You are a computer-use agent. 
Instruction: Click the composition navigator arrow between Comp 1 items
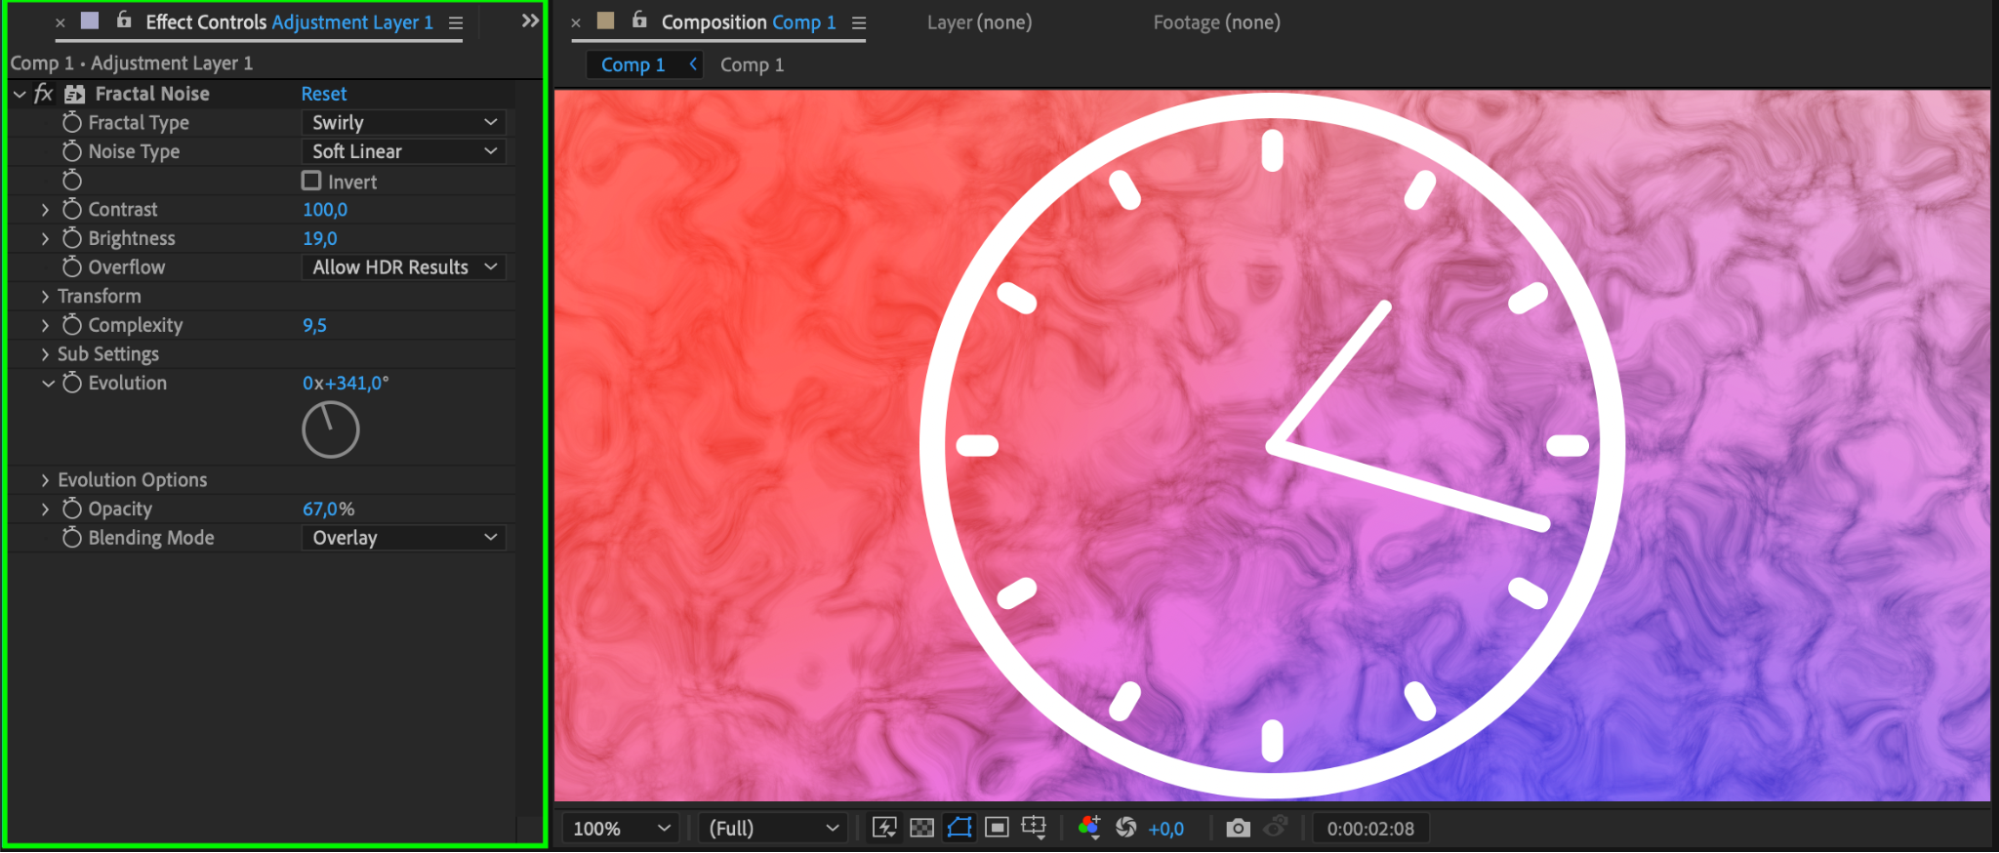(x=693, y=64)
